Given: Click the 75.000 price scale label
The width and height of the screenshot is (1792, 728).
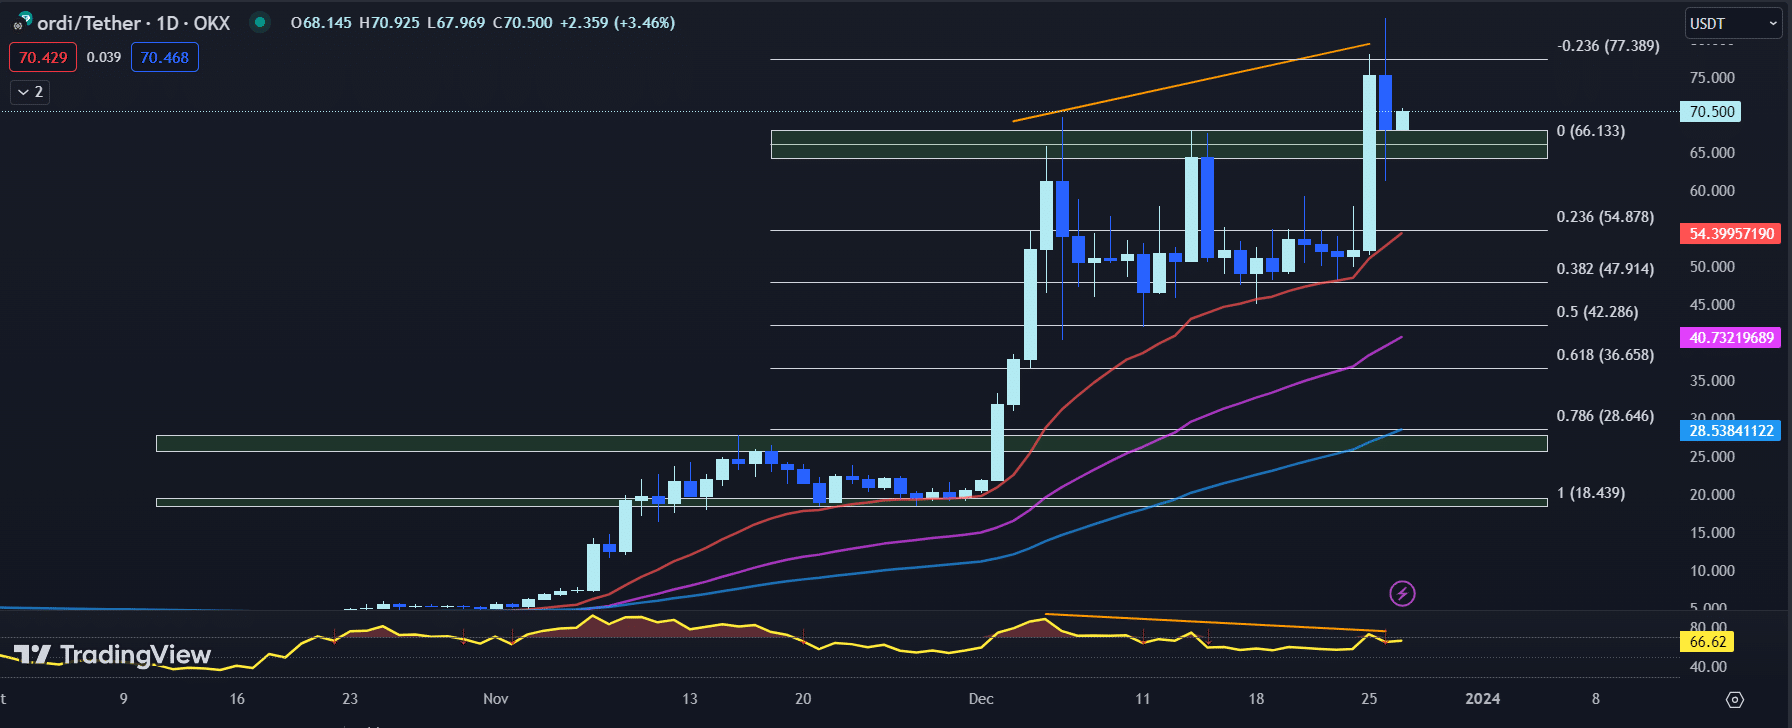Looking at the screenshot, I should pyautogui.click(x=1712, y=78).
